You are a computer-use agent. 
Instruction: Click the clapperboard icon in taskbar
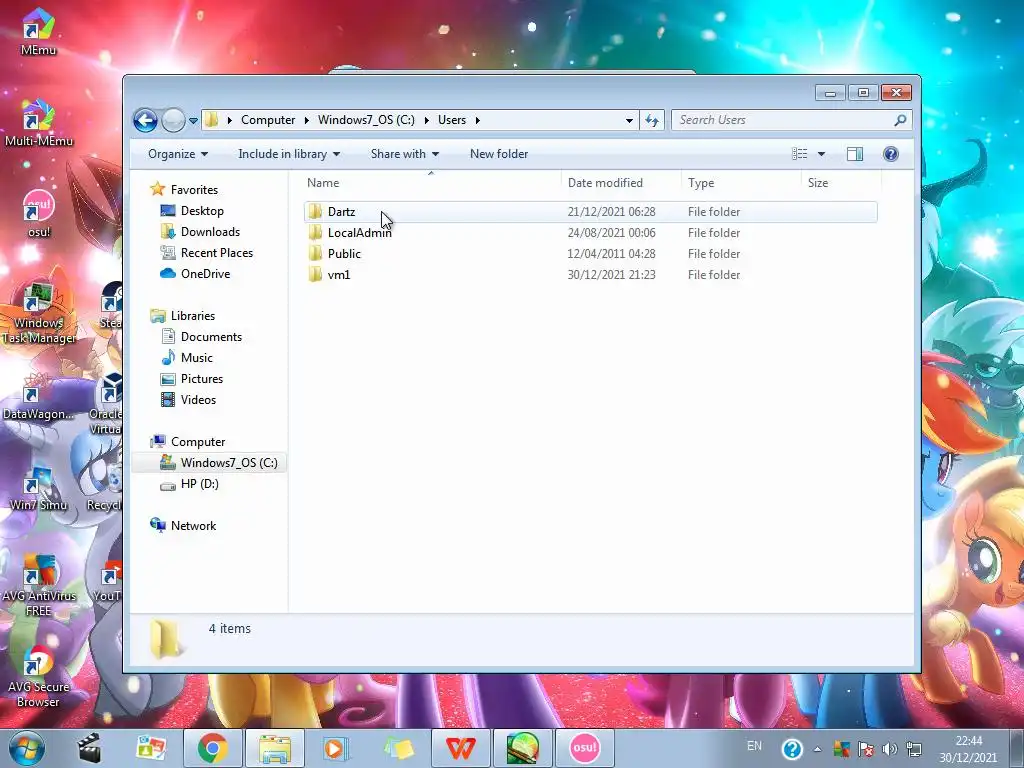point(89,748)
